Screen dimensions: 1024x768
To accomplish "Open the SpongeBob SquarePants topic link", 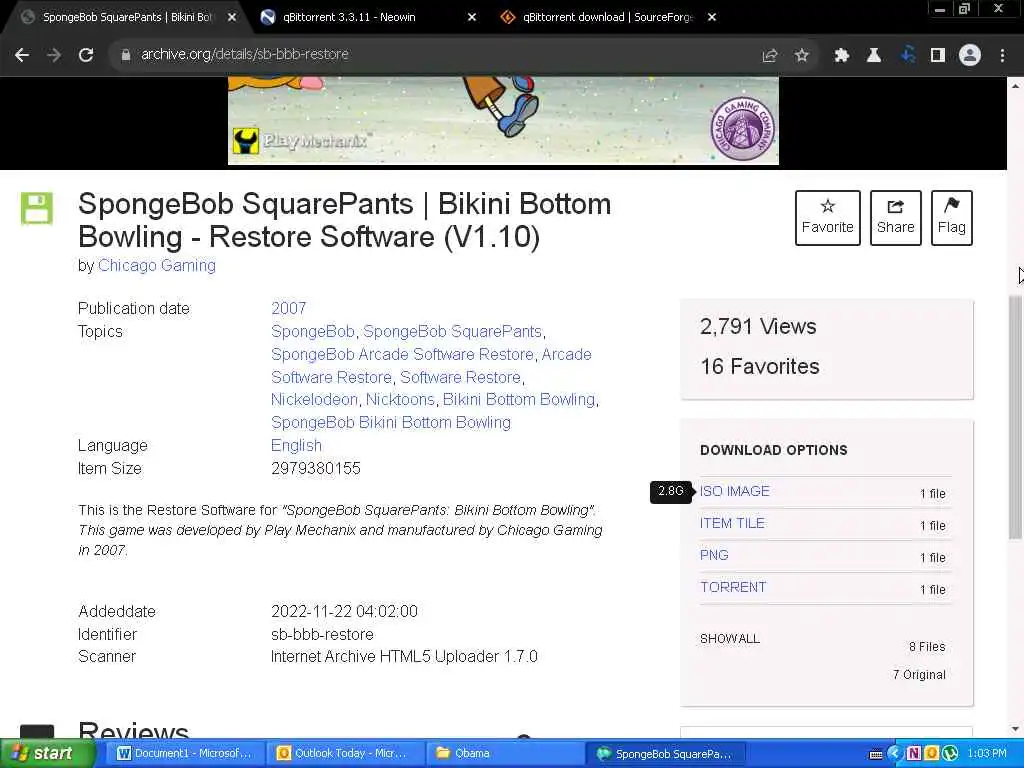I will click(x=453, y=331).
